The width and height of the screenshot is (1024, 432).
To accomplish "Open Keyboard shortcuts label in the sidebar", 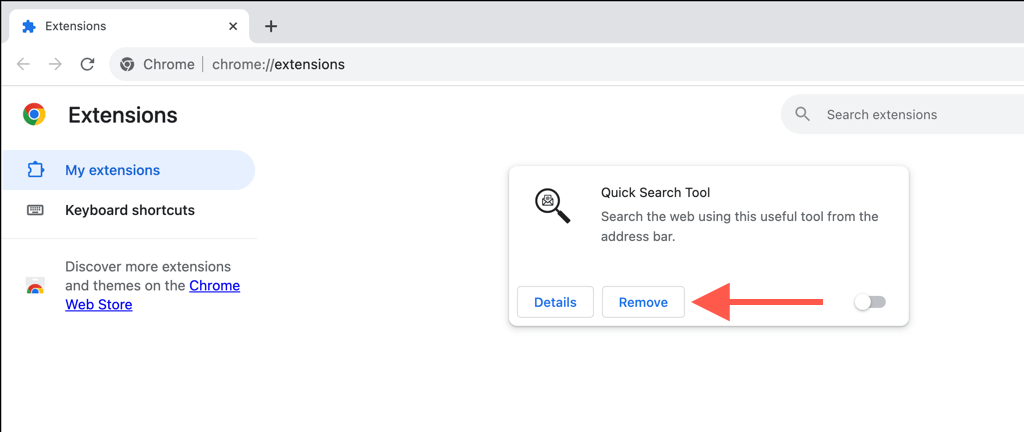I will 130,211.
